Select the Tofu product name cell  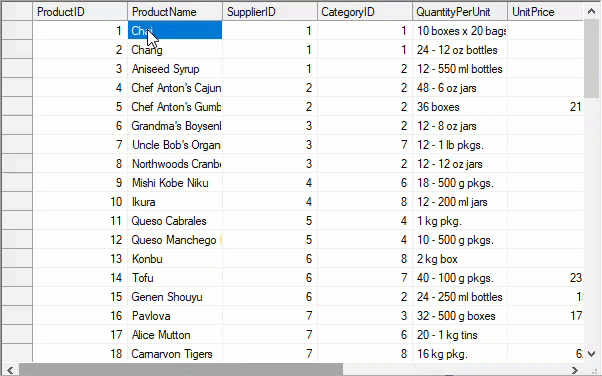pos(175,278)
